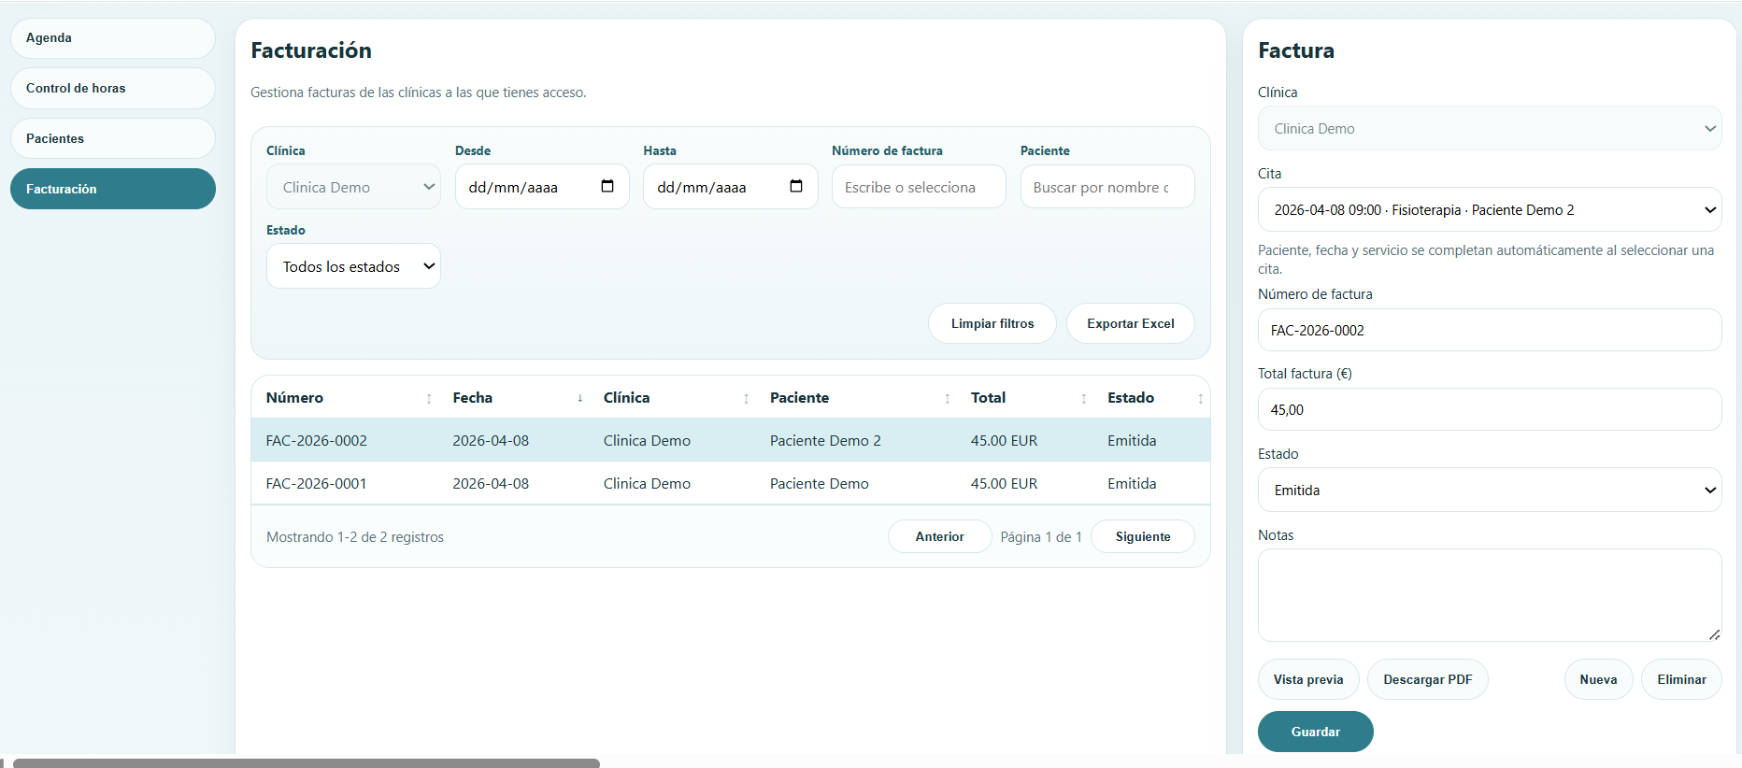The width and height of the screenshot is (1742, 768).
Task: Sort by the Estado column arrow
Action: point(1200,399)
